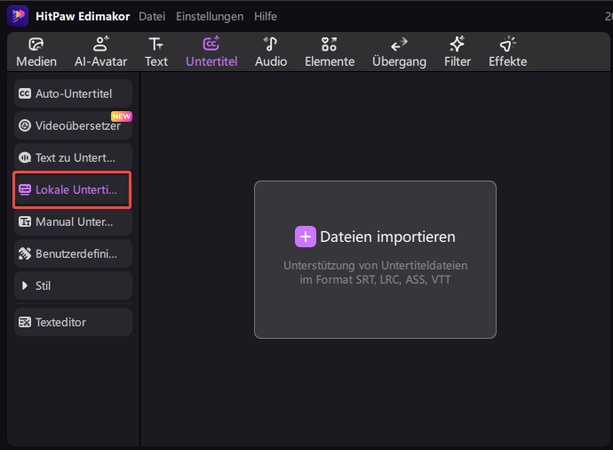Expand the Stil section

coord(71,286)
